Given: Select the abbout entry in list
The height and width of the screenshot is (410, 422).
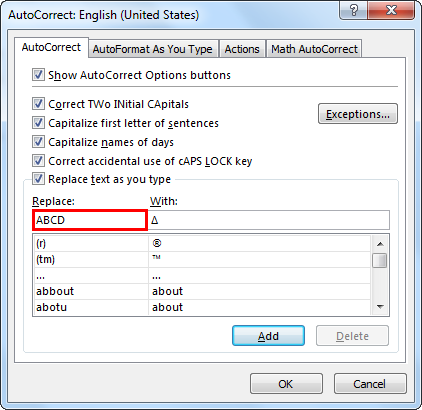Looking at the screenshot, I should pyautogui.click(x=202, y=291).
